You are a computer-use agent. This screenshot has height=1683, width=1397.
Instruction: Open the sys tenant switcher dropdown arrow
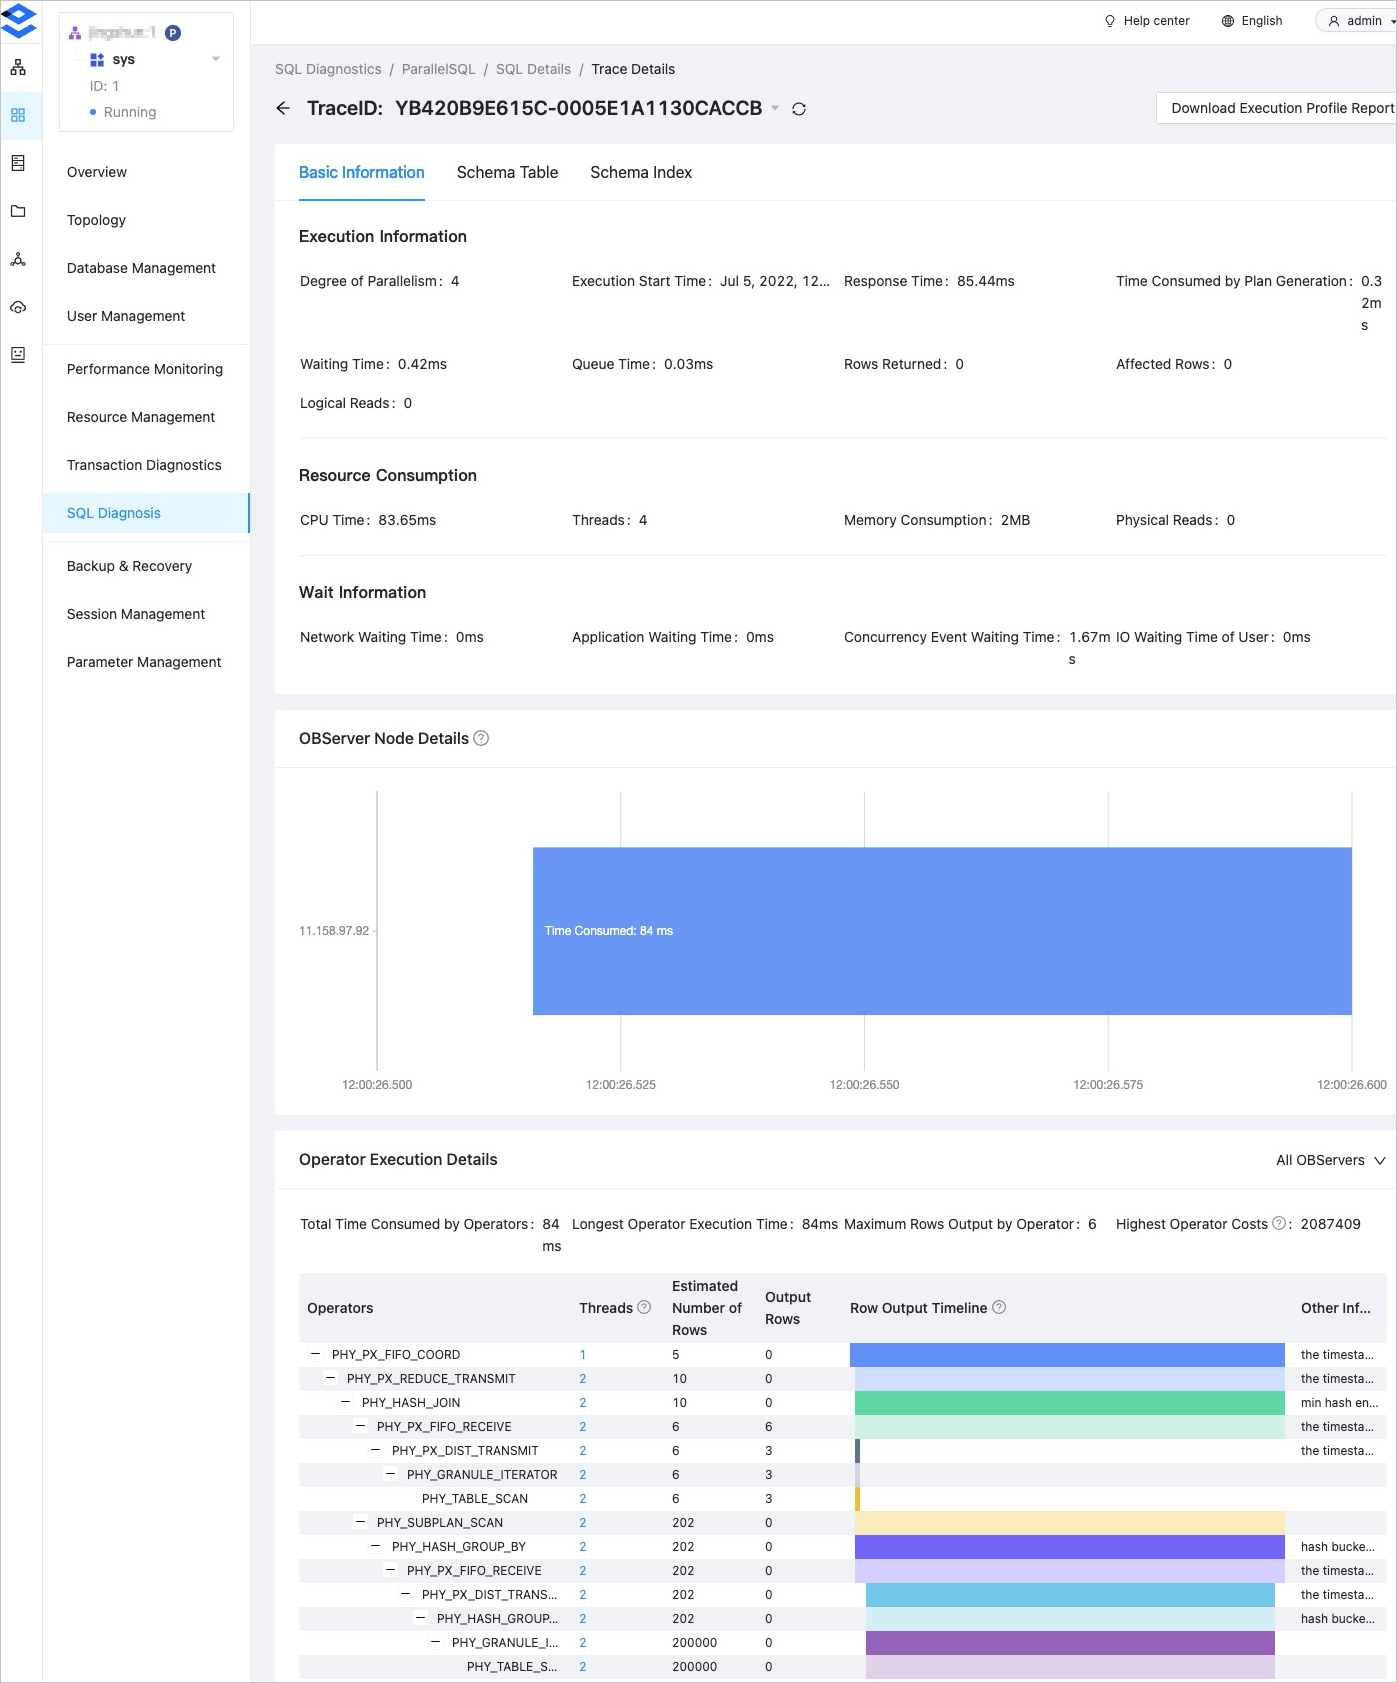tap(216, 59)
